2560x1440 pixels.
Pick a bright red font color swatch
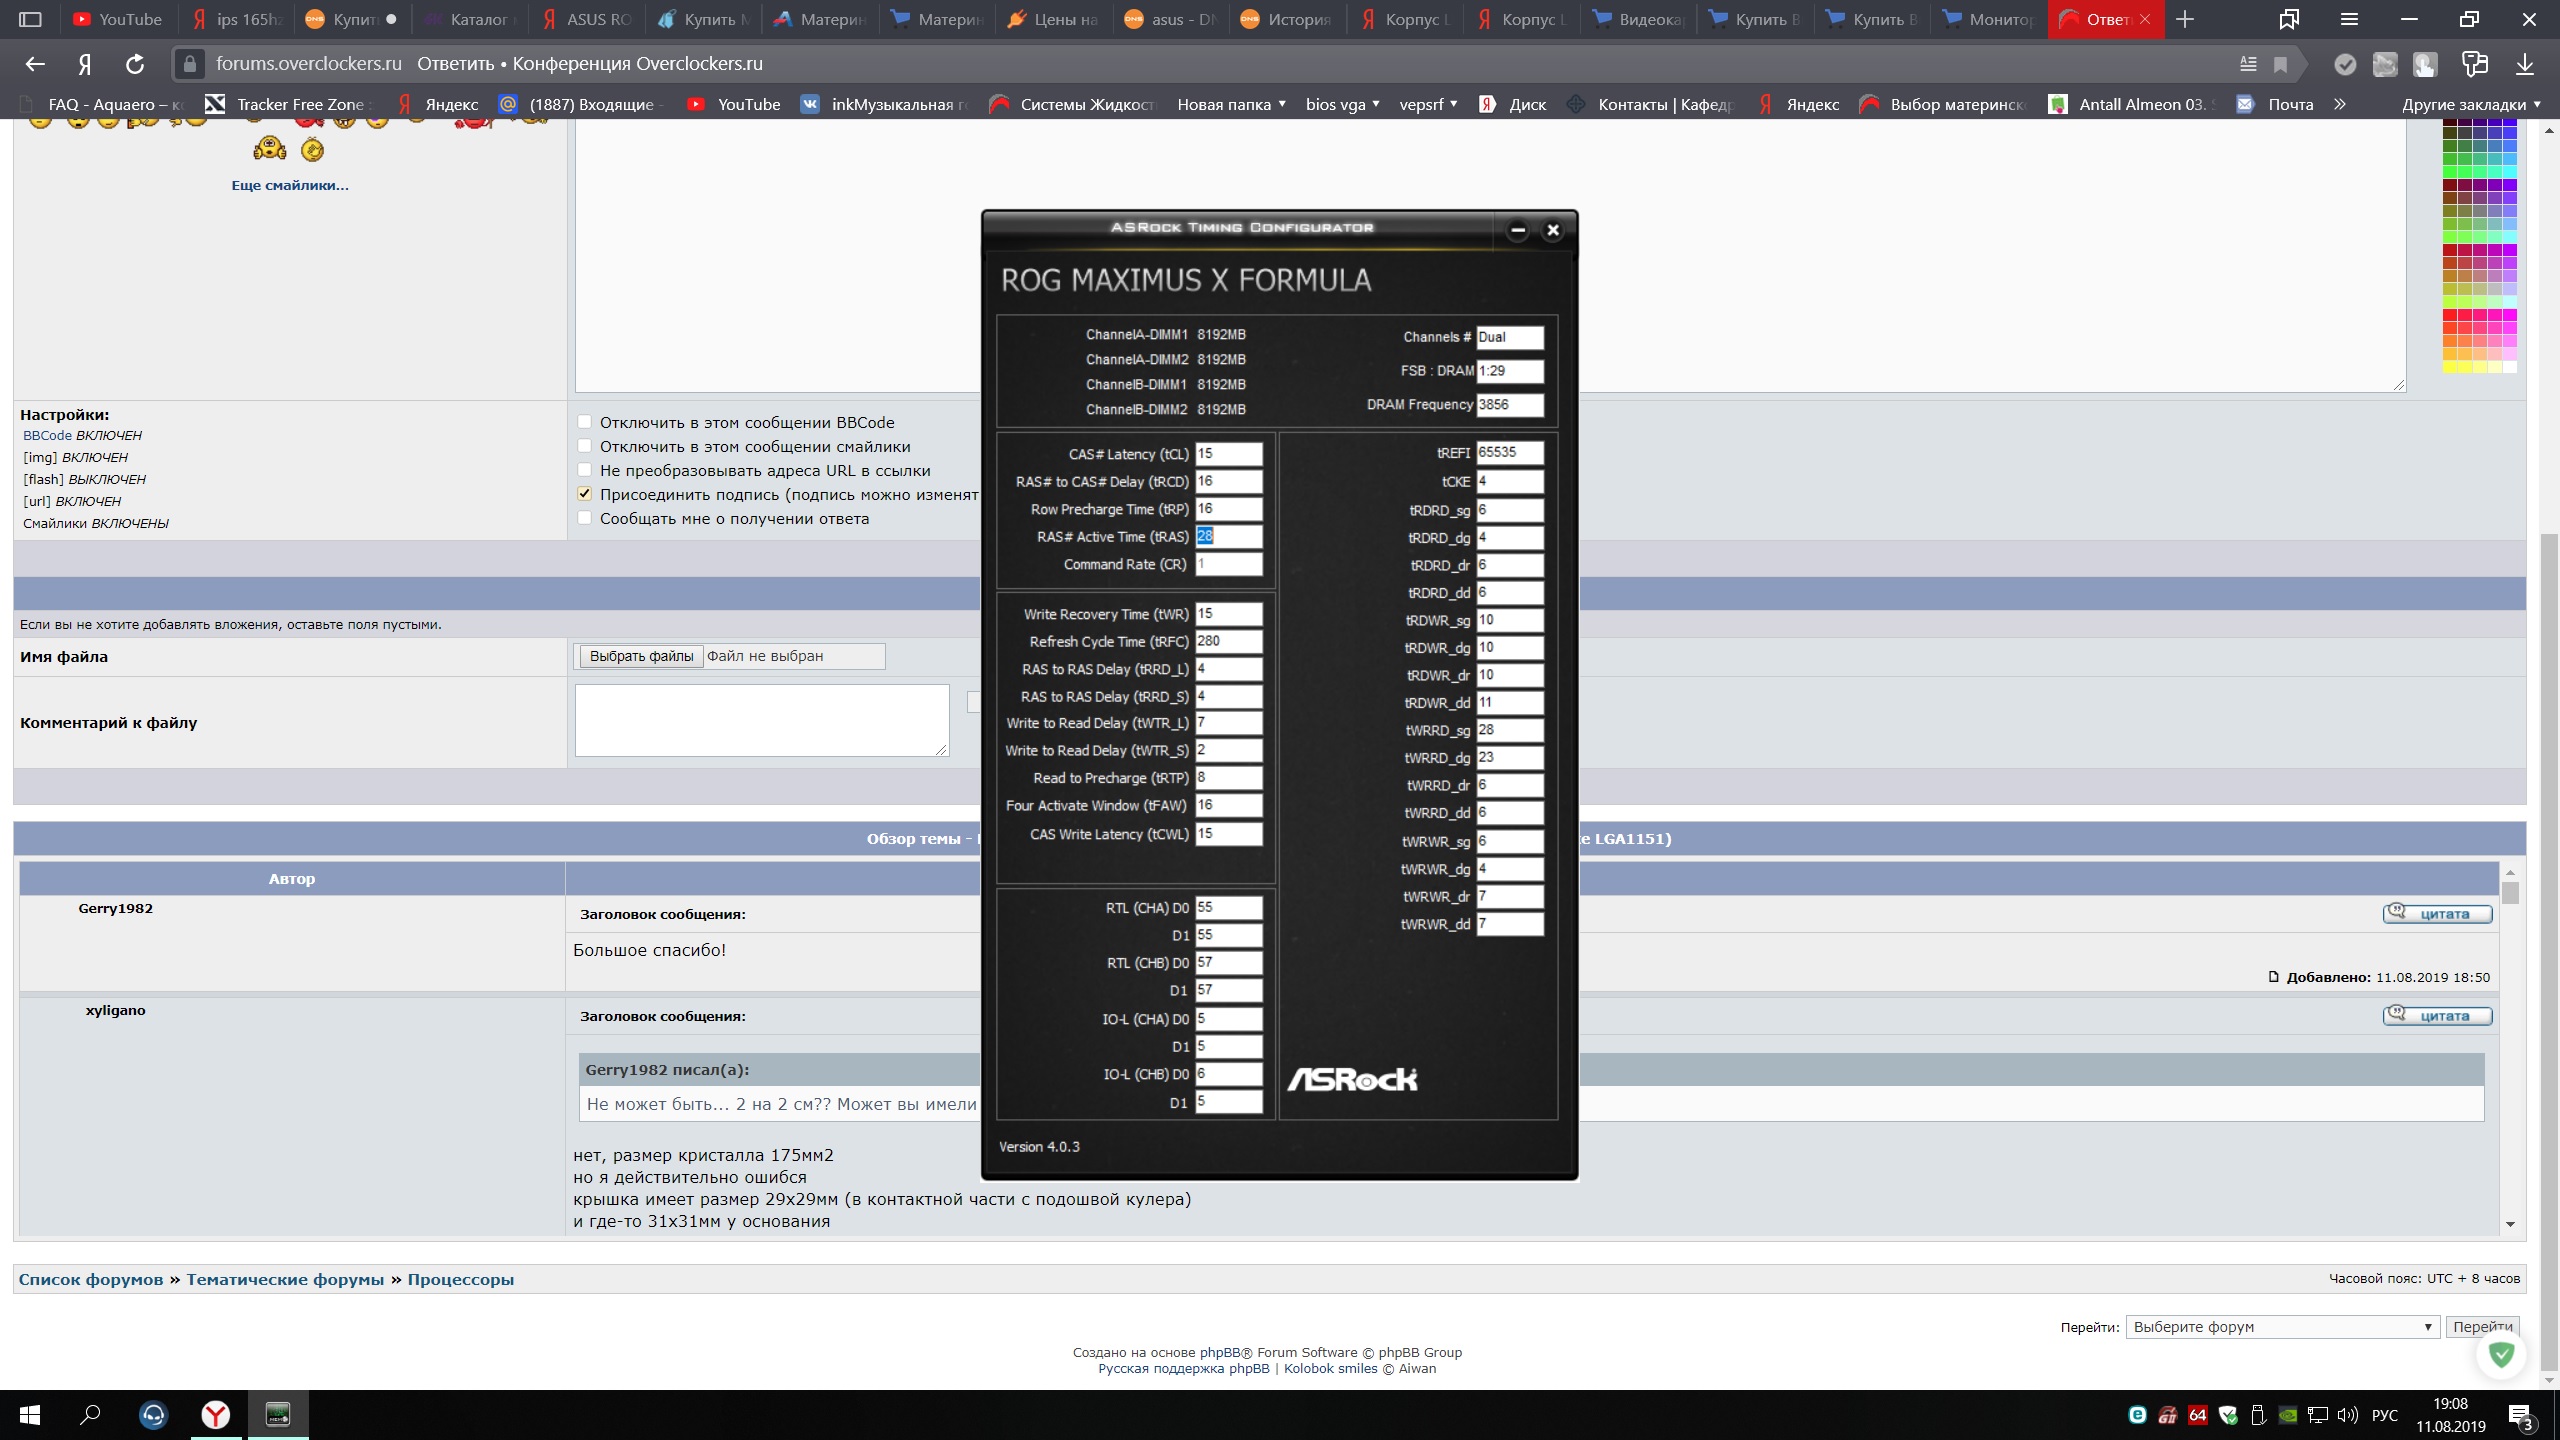2450,315
